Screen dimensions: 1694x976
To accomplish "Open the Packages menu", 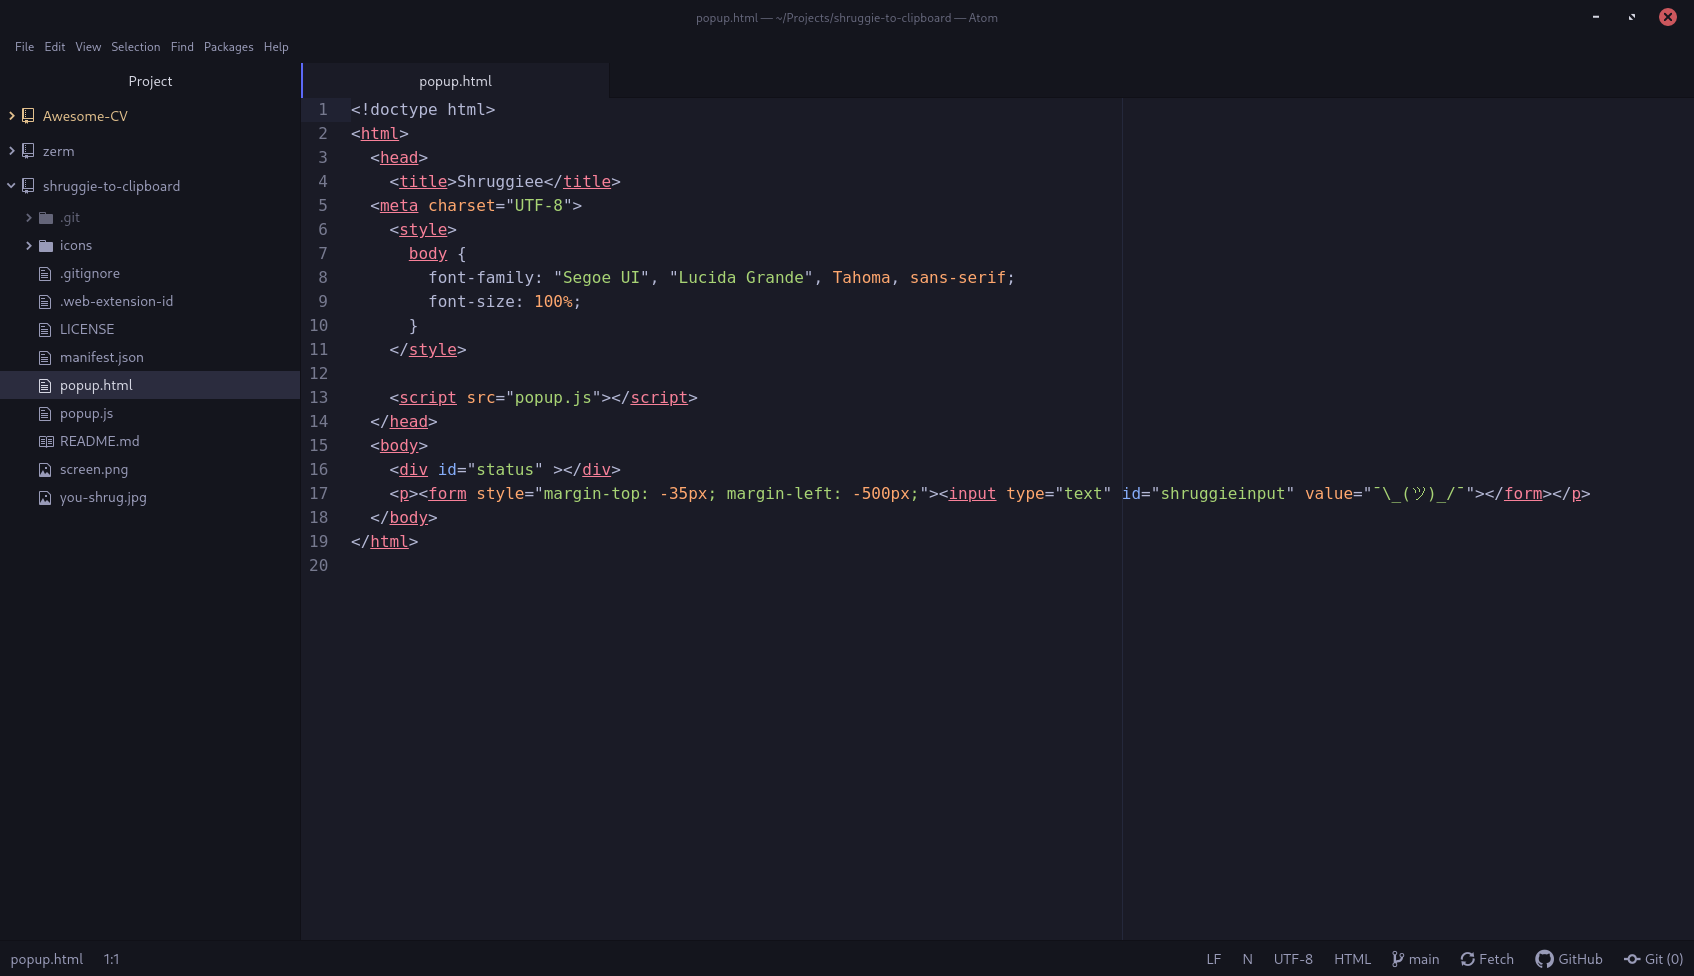I will pyautogui.click(x=229, y=47).
